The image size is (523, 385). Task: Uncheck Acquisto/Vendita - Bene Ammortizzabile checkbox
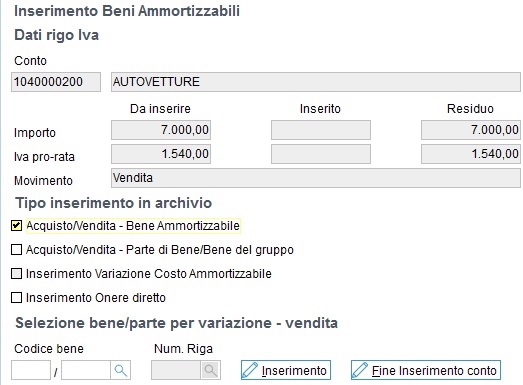16,226
